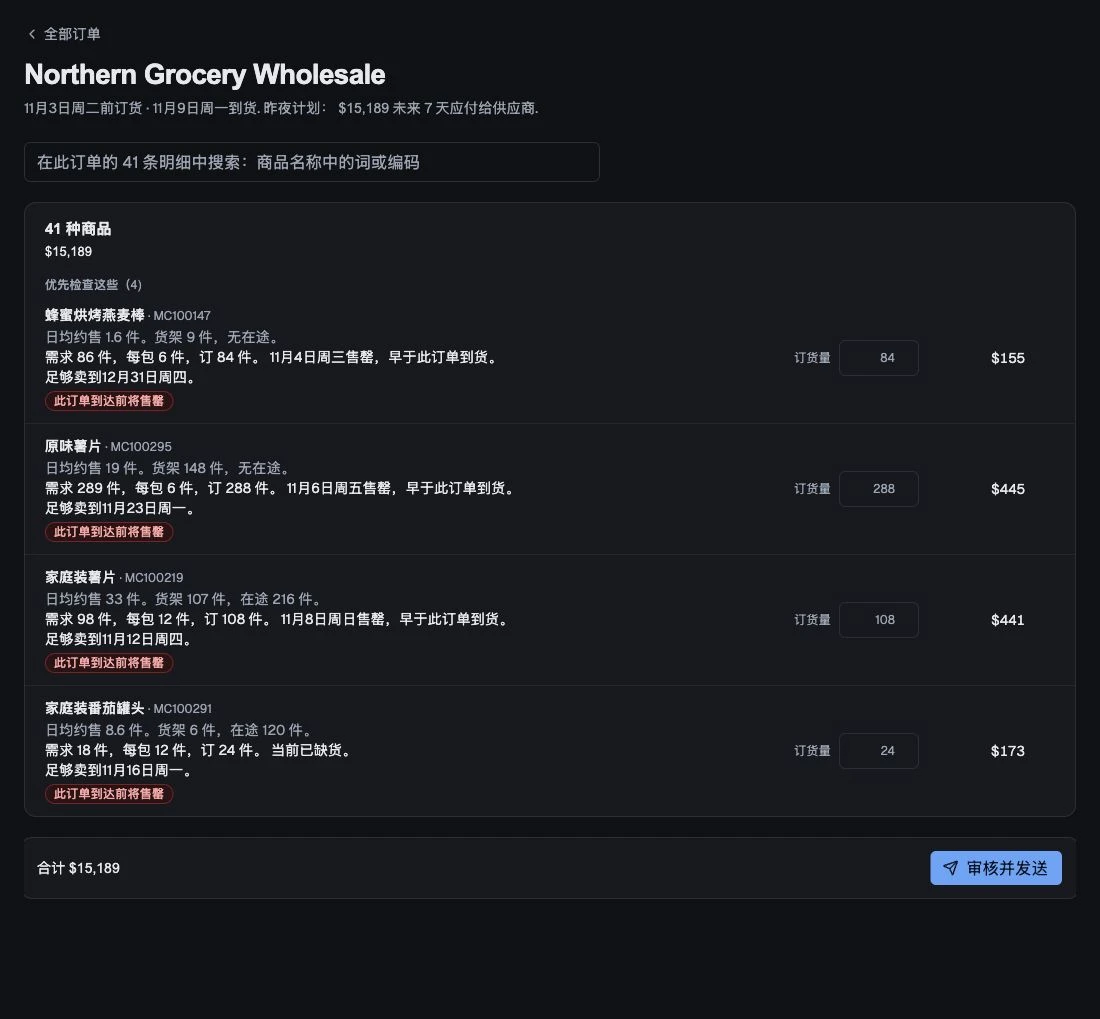
Task: Click the 审核并发送 button
Action: 995,868
